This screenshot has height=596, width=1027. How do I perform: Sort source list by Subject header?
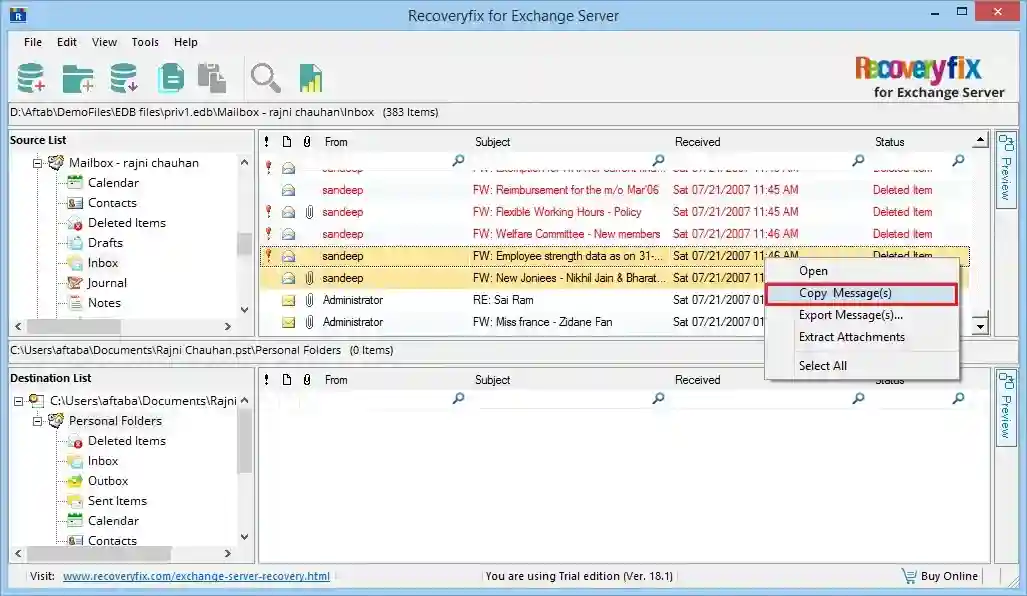(493, 141)
